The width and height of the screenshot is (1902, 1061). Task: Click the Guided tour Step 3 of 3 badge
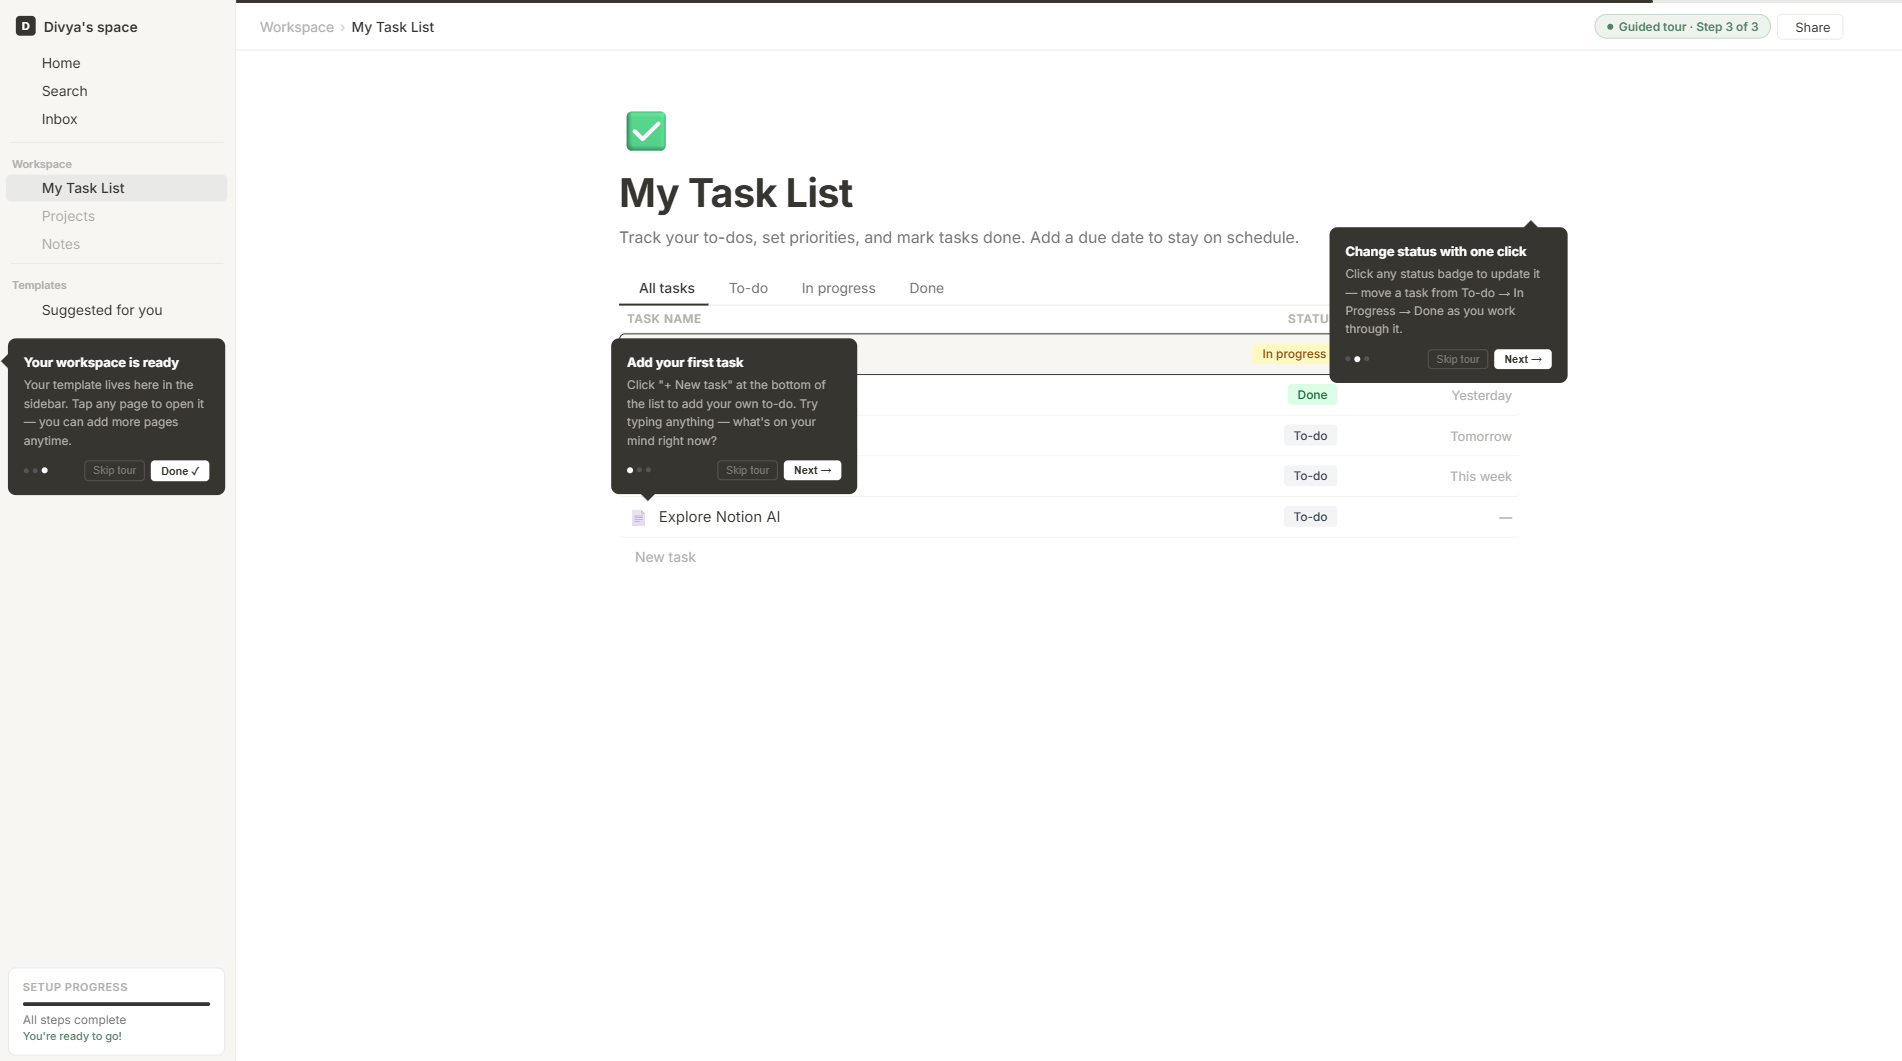(x=1682, y=27)
